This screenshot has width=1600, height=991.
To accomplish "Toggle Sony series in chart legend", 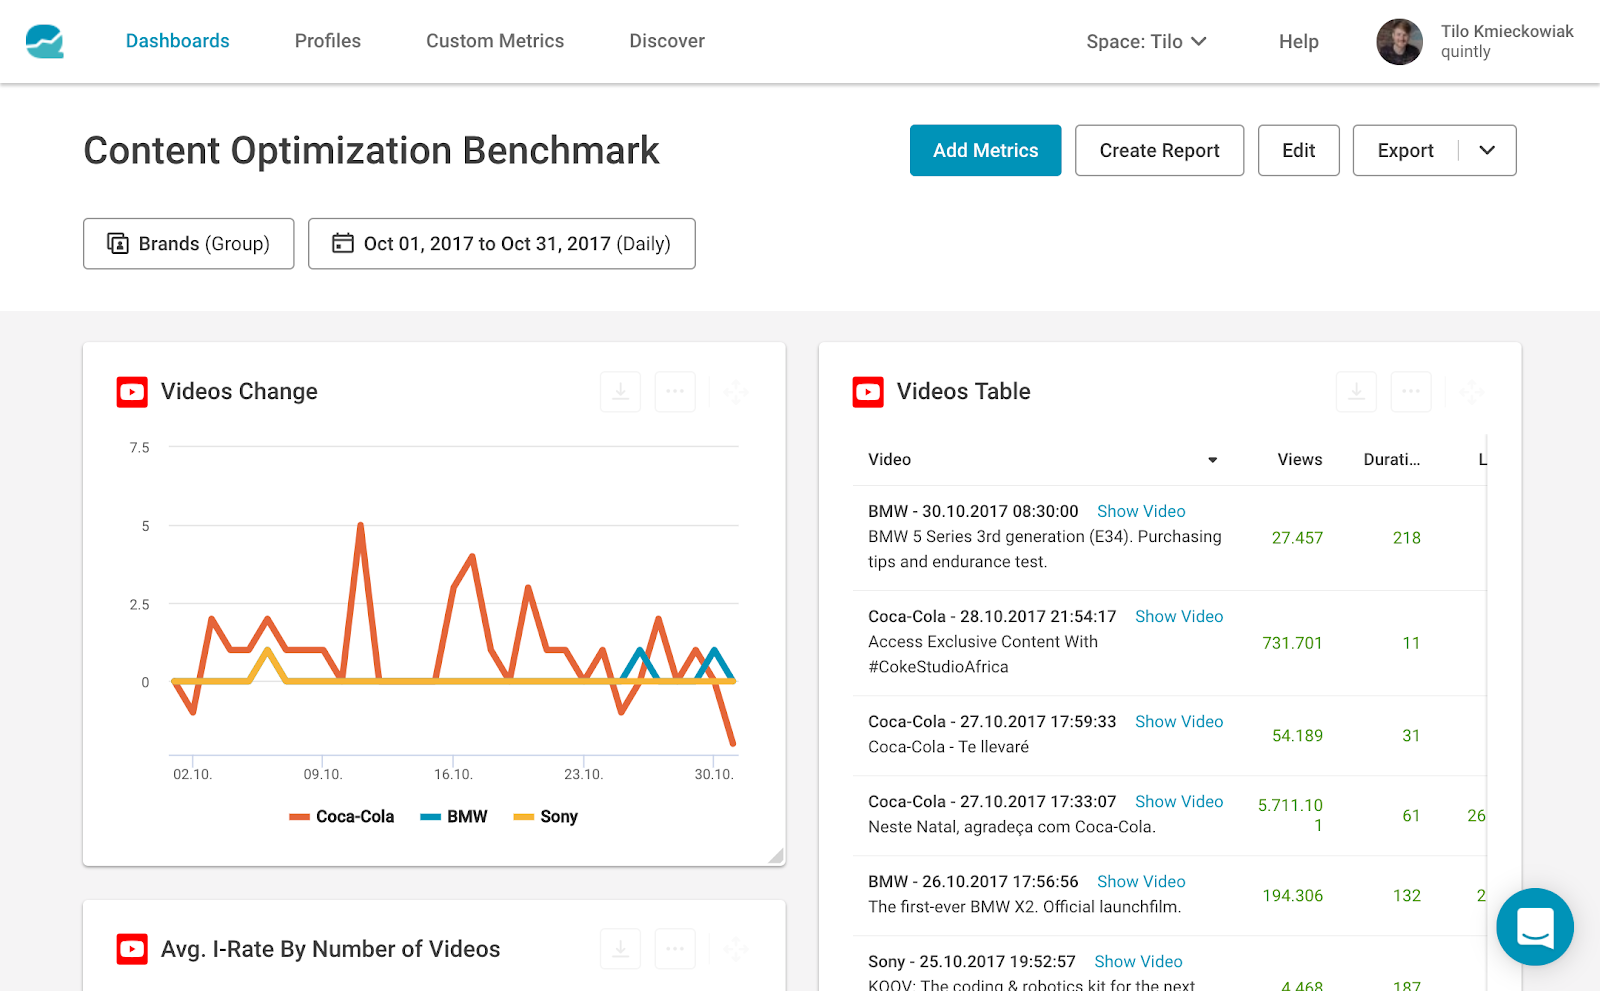I will click(x=546, y=817).
